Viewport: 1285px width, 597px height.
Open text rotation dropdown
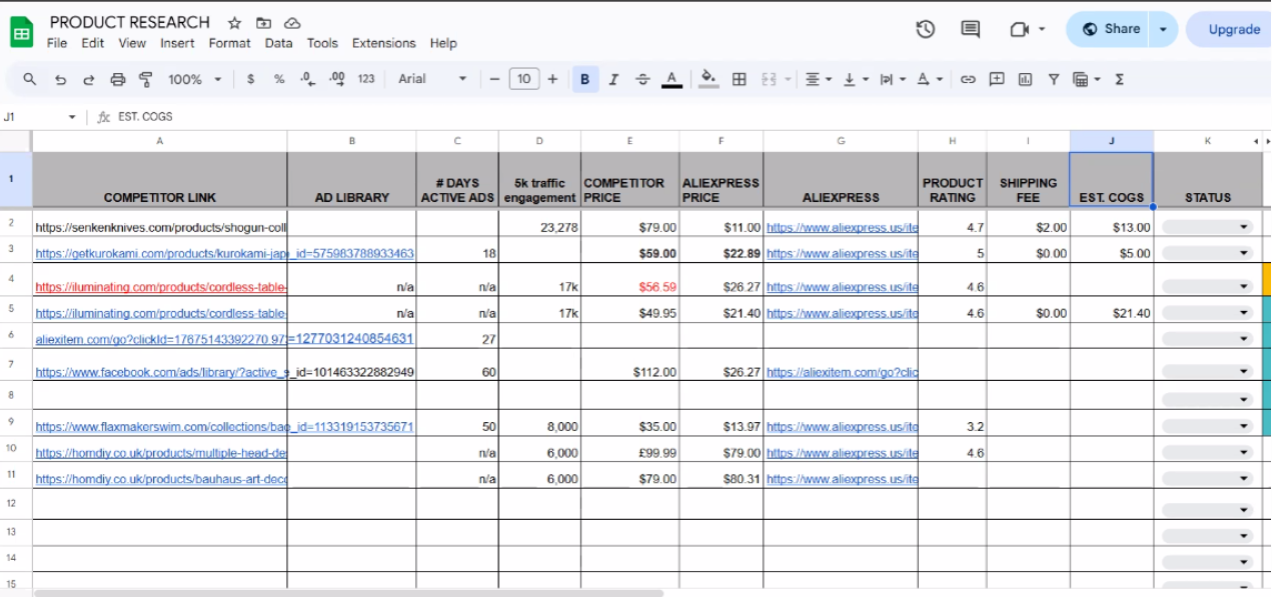click(x=929, y=79)
